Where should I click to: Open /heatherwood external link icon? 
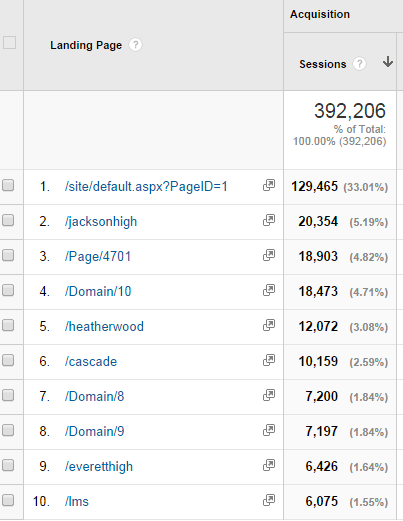click(269, 325)
